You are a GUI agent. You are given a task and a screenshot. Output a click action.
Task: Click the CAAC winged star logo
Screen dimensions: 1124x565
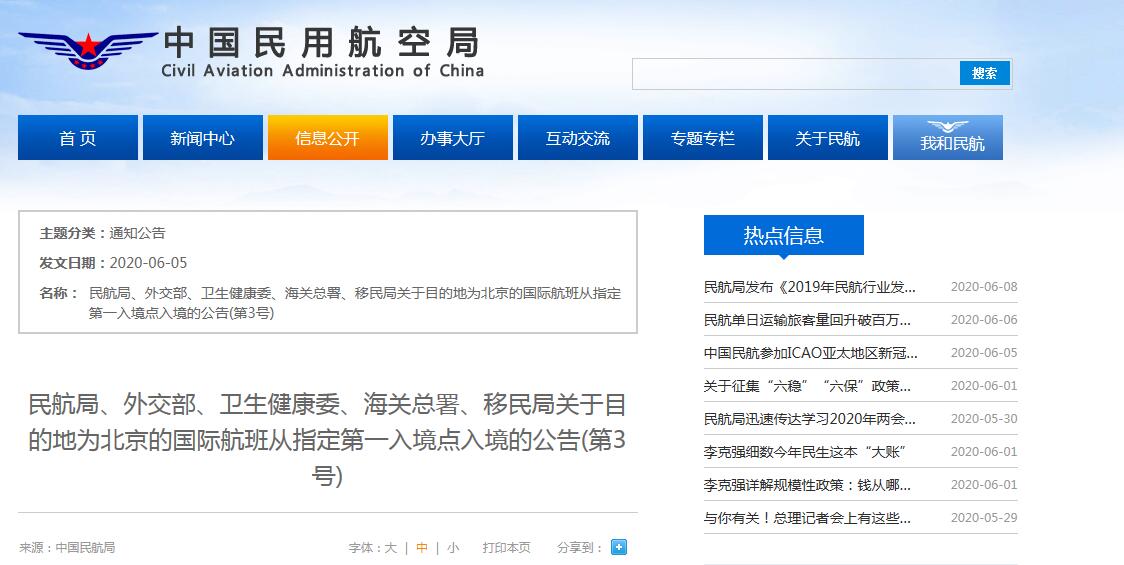point(87,49)
